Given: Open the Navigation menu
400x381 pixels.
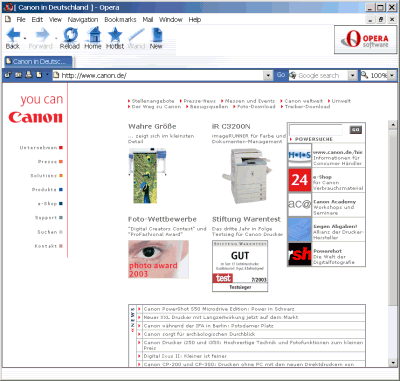Looking at the screenshot, I should point(83,20).
